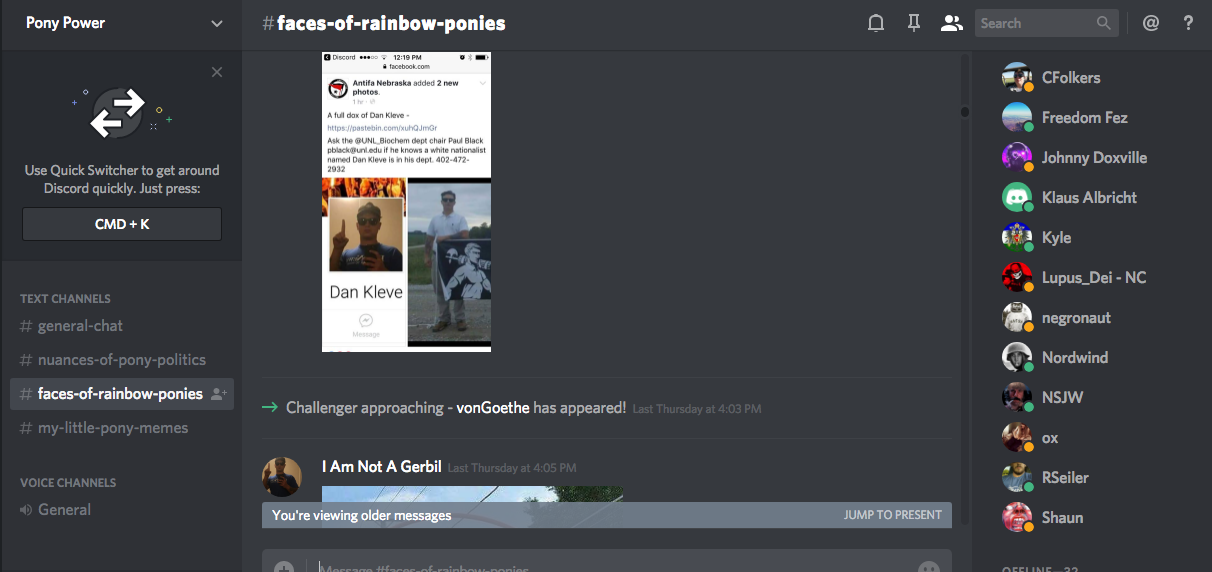Open Klaus Albricht's profile from member list
Image resolution: width=1212 pixels, height=572 pixels.
click(1088, 198)
